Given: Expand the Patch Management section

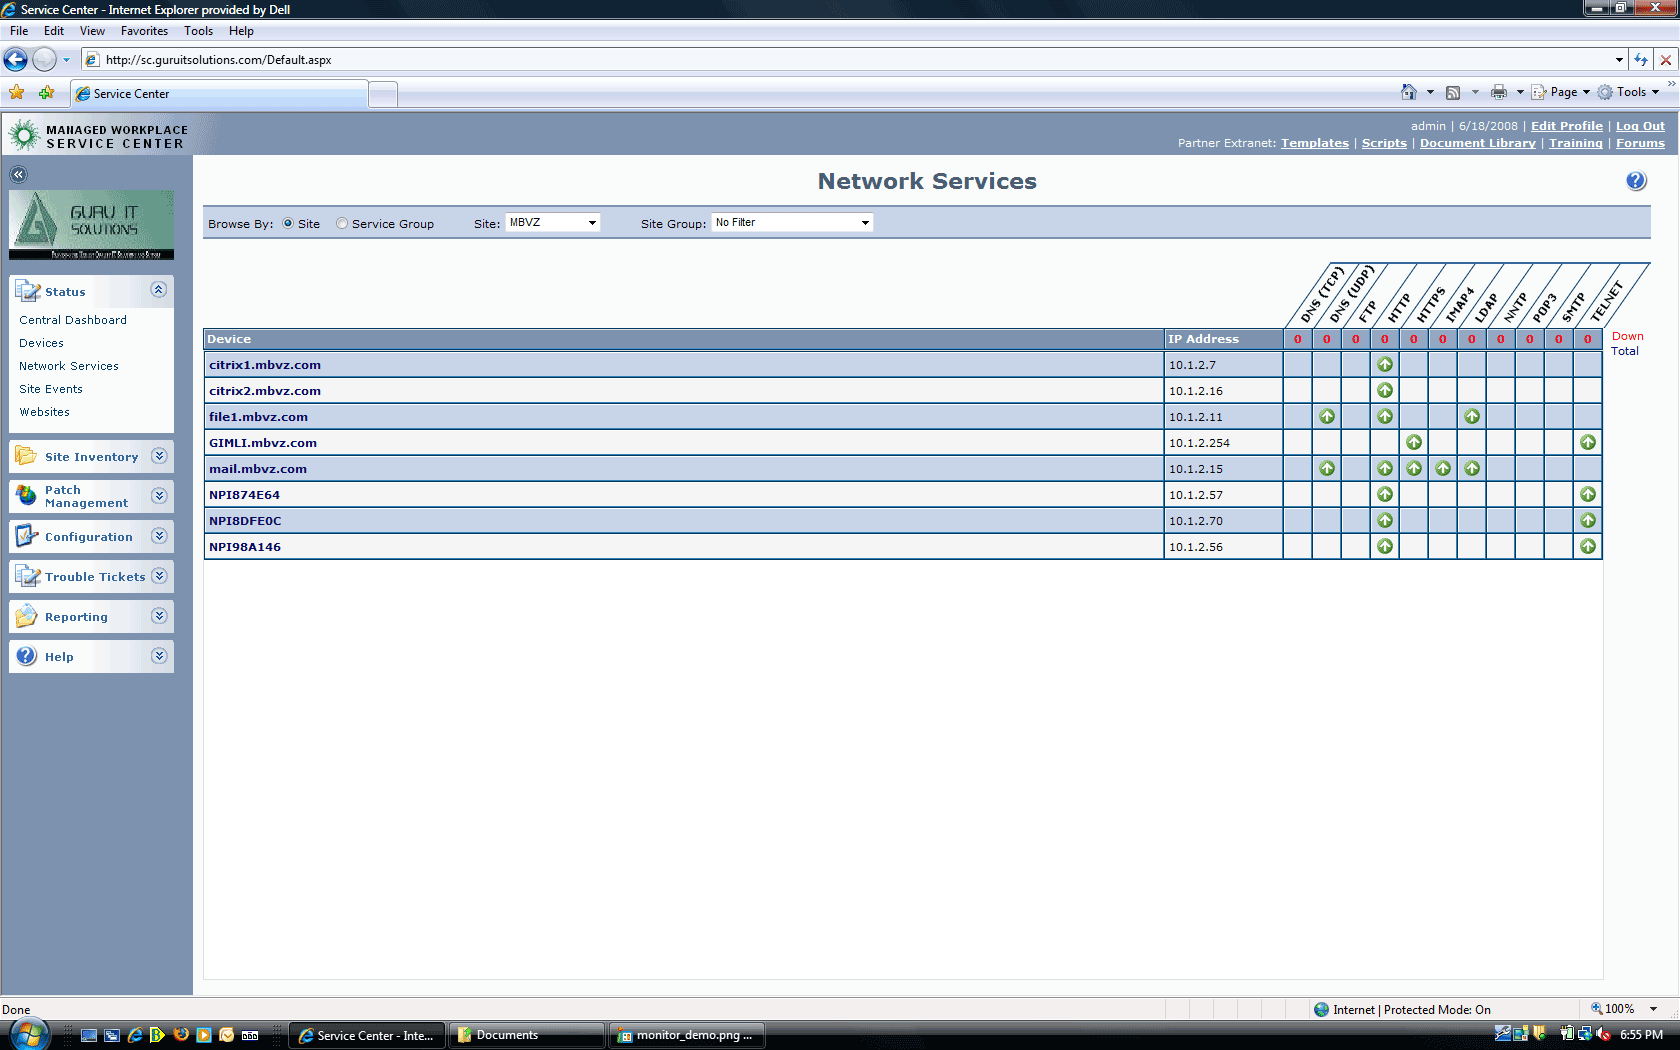Looking at the screenshot, I should pos(159,496).
